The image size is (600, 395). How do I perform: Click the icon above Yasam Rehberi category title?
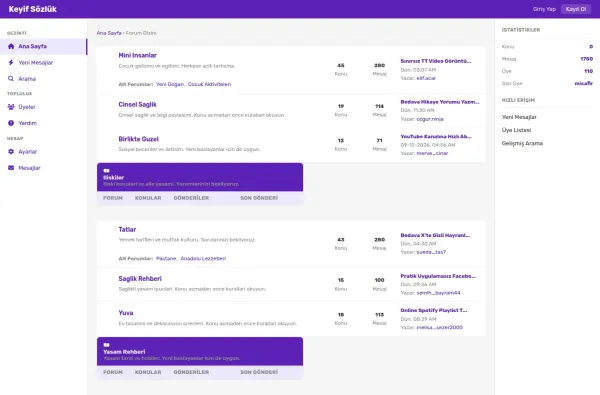(x=106, y=345)
